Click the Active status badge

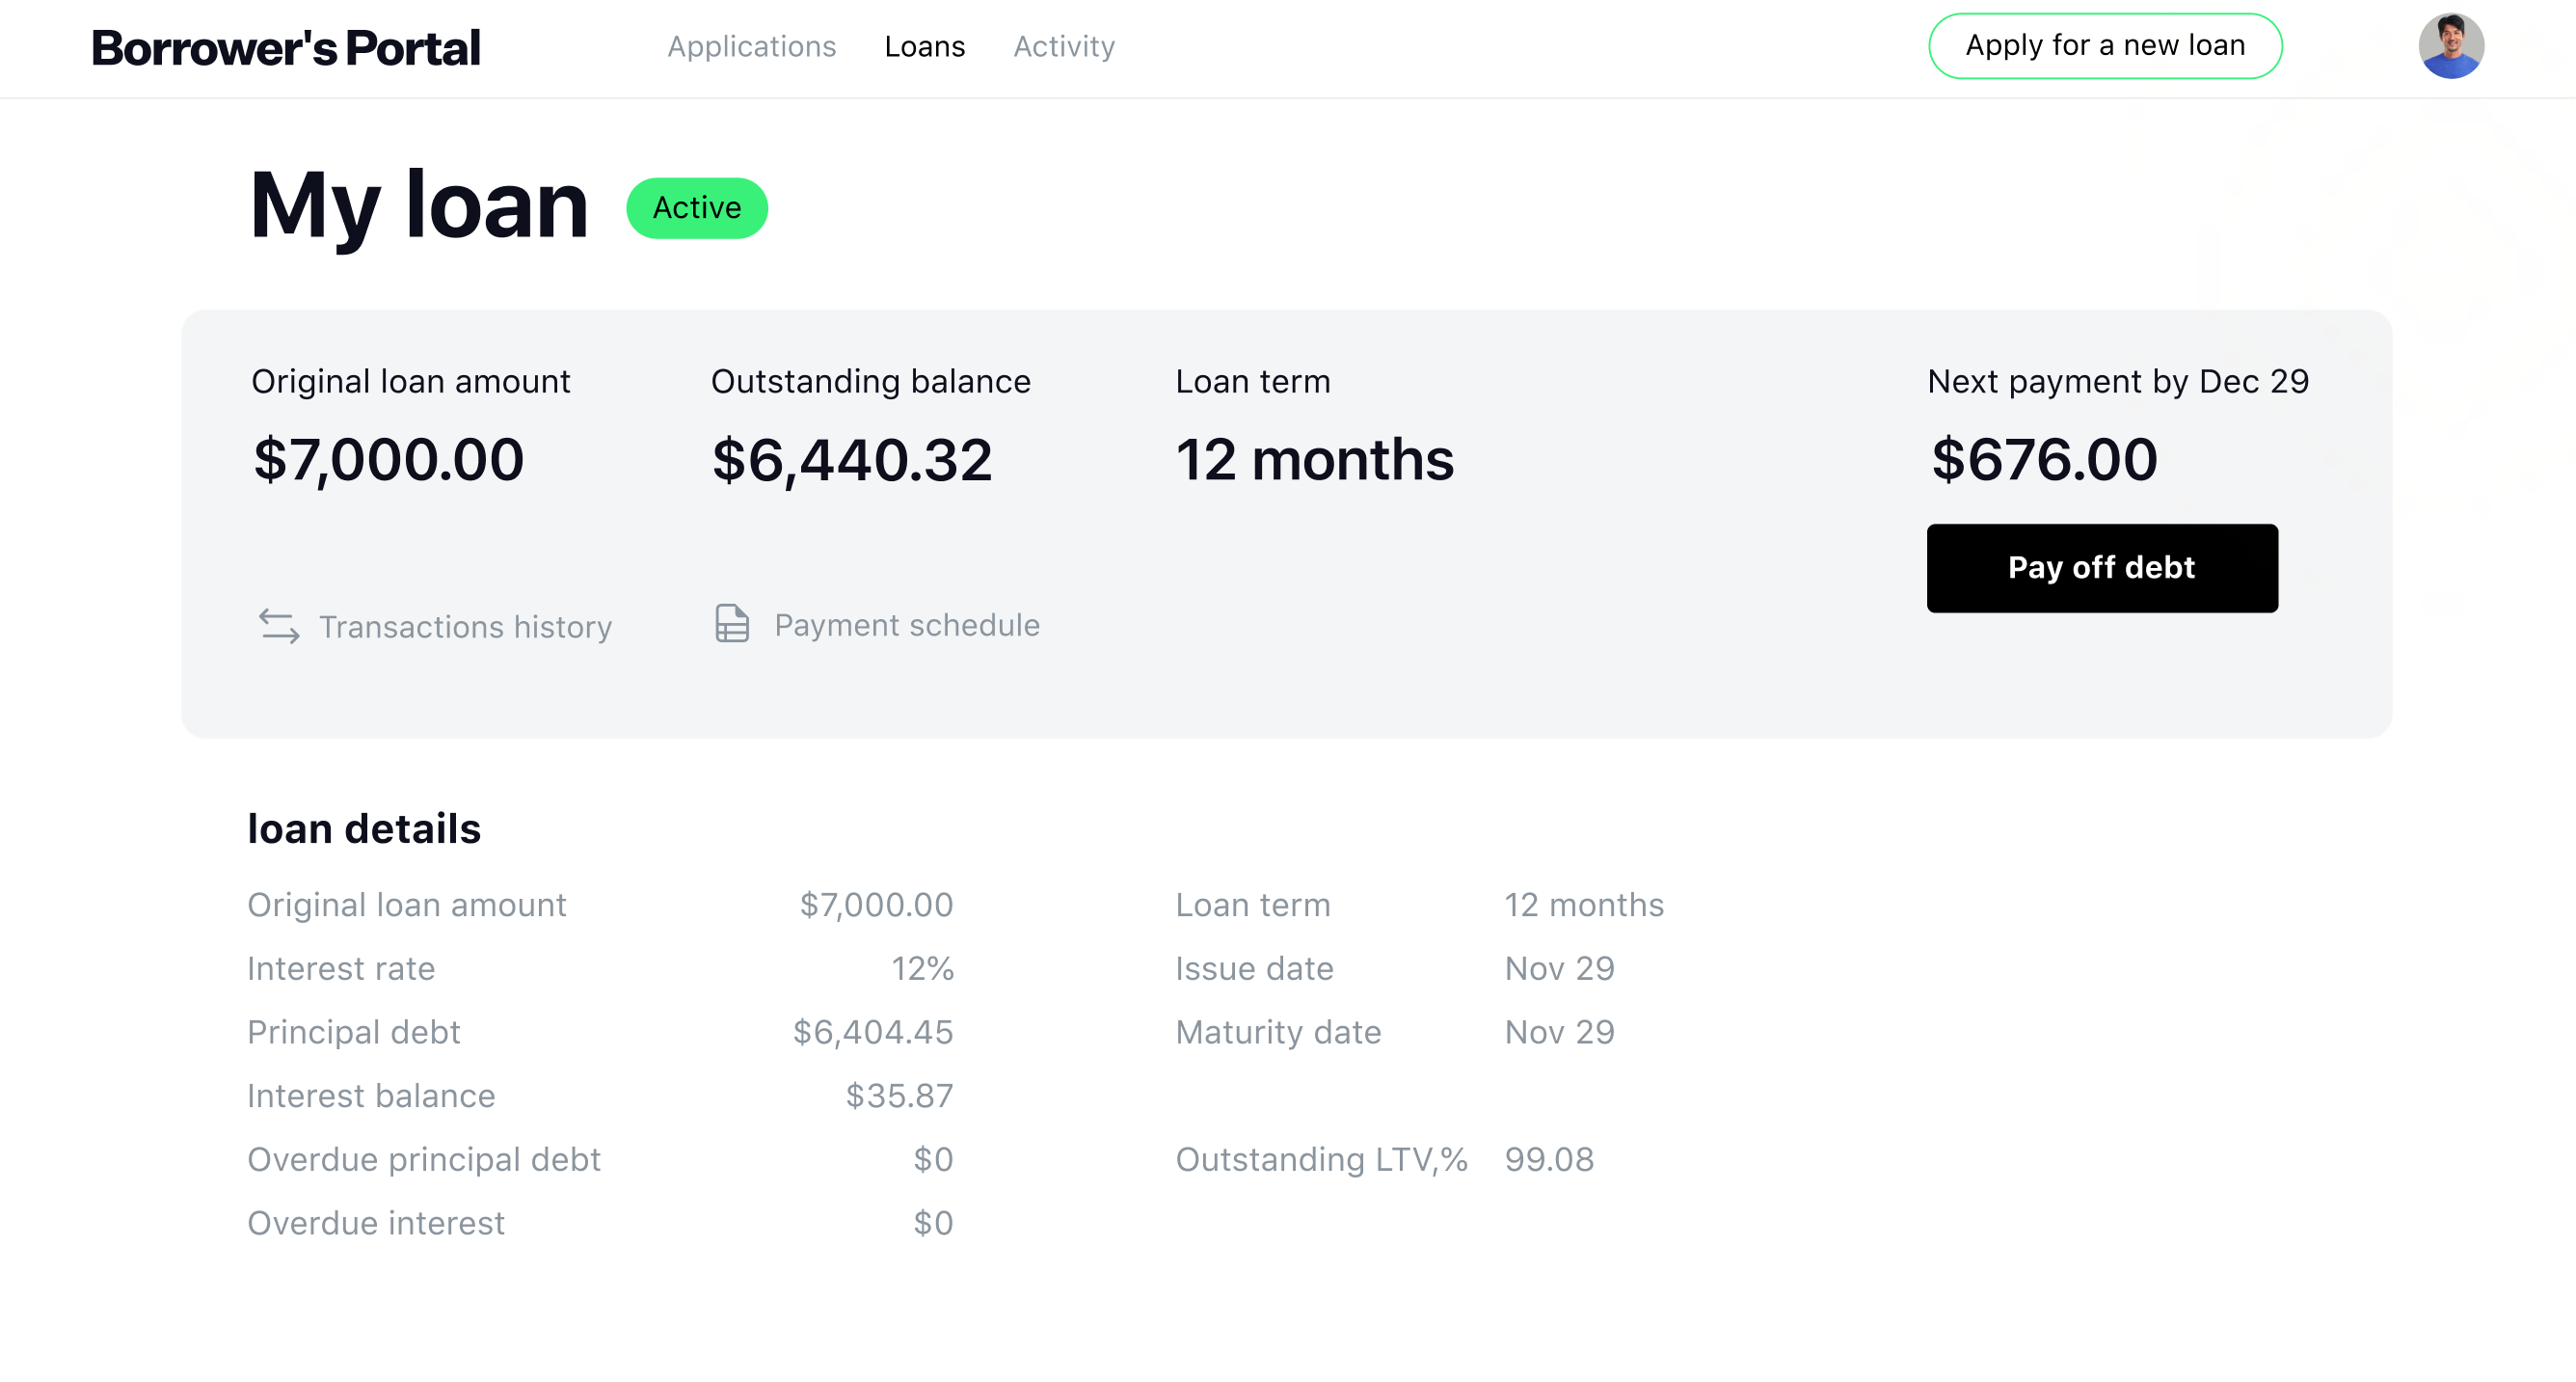697,207
